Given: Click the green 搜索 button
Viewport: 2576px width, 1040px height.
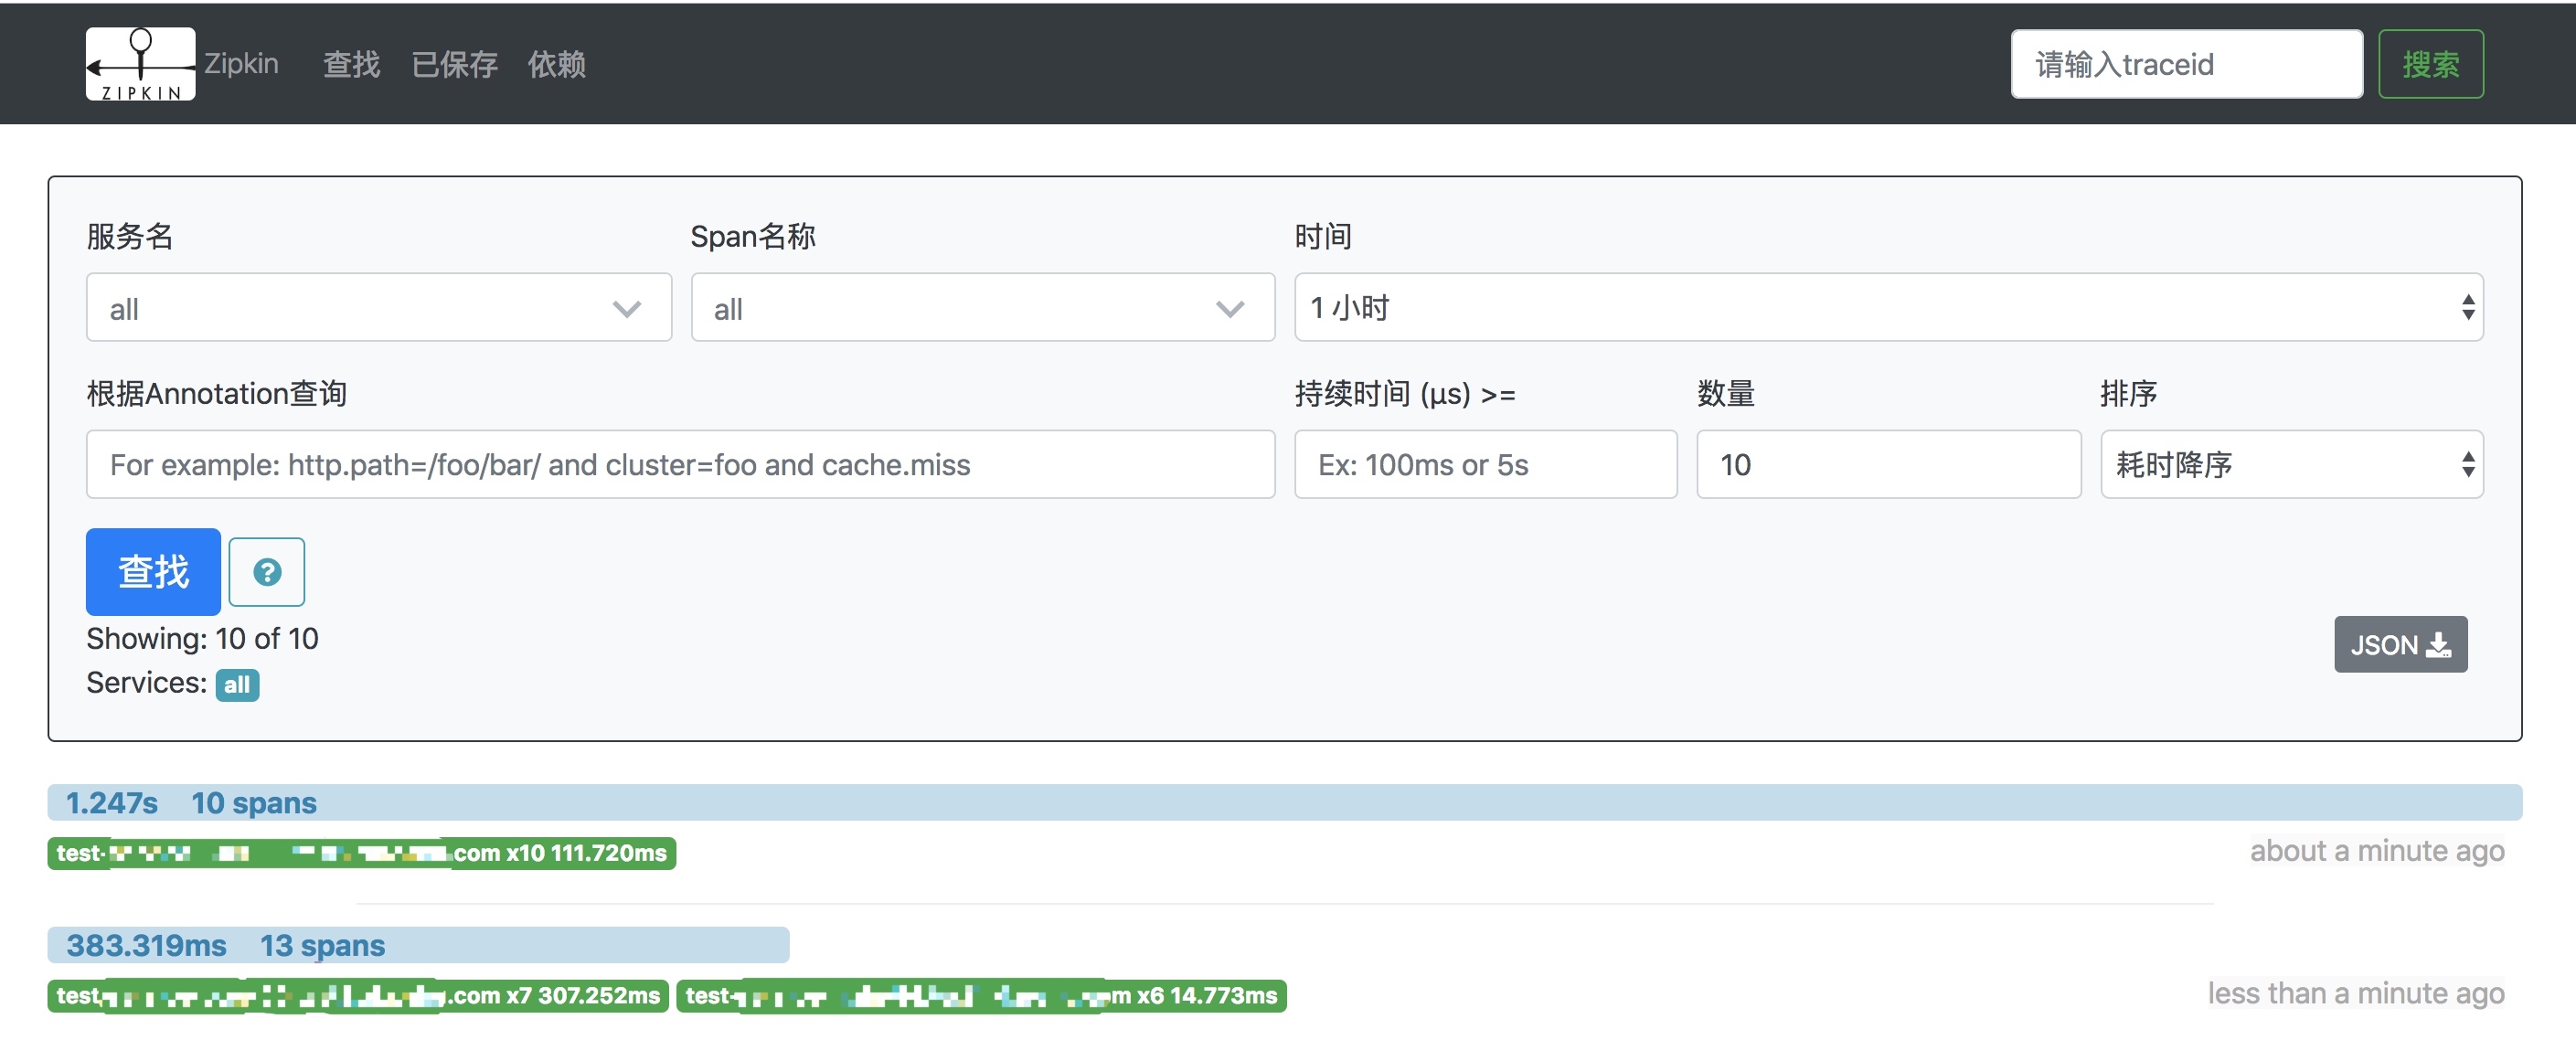Looking at the screenshot, I should pyautogui.click(x=2430, y=65).
